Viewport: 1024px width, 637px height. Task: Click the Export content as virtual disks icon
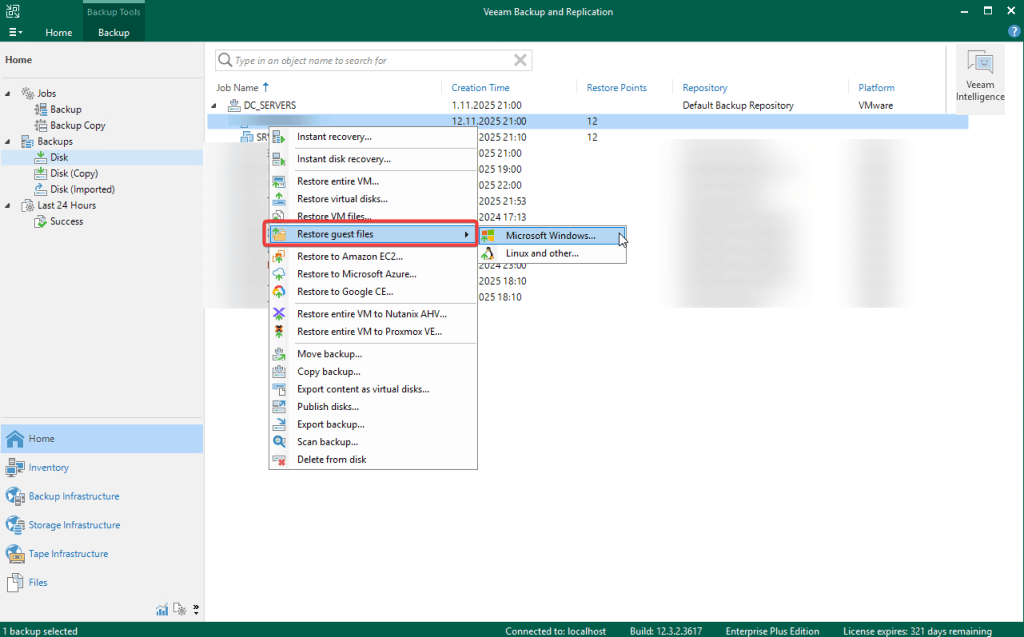pyautogui.click(x=279, y=389)
